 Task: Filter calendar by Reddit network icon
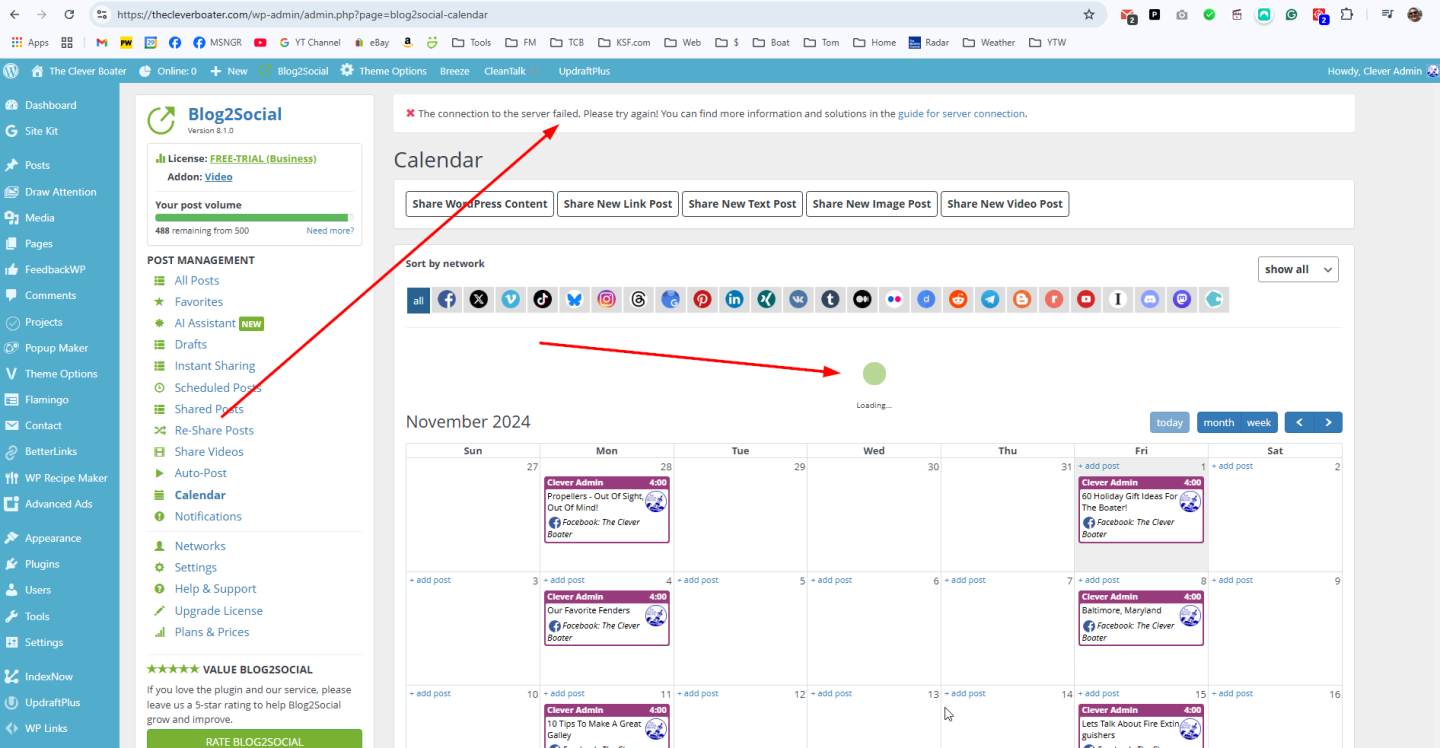[959, 299]
